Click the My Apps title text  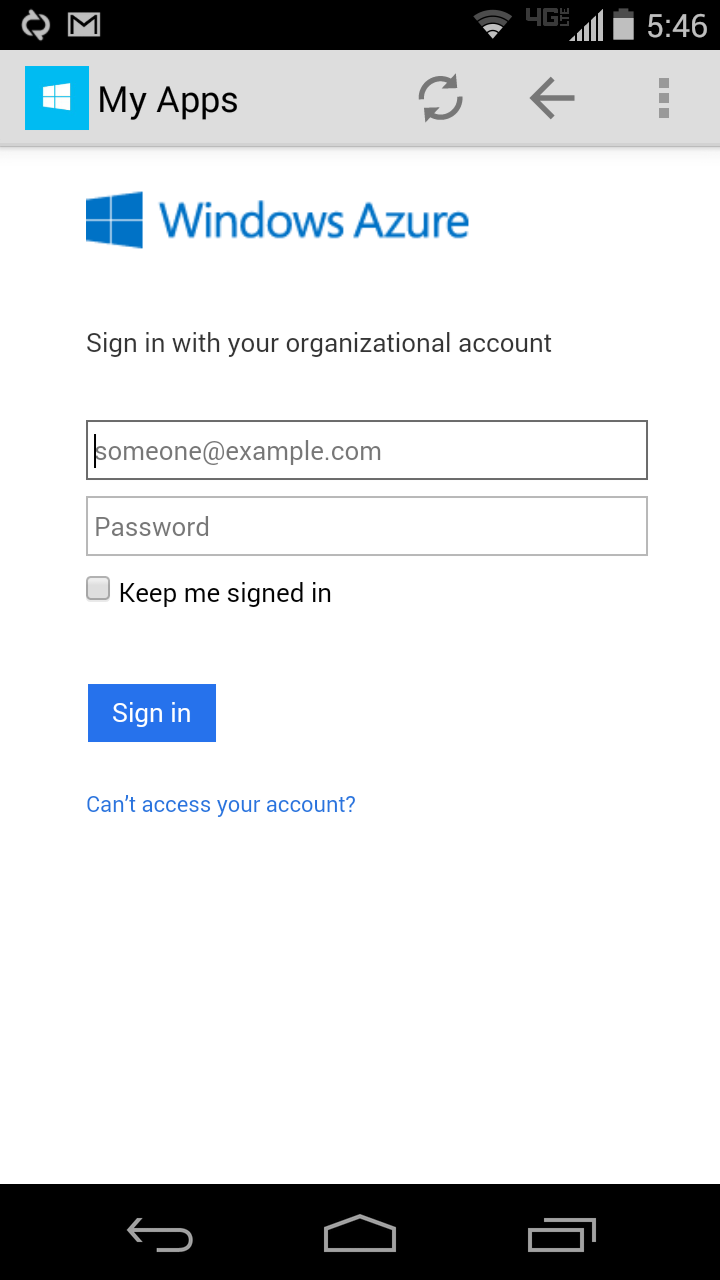pyautogui.click(x=168, y=101)
